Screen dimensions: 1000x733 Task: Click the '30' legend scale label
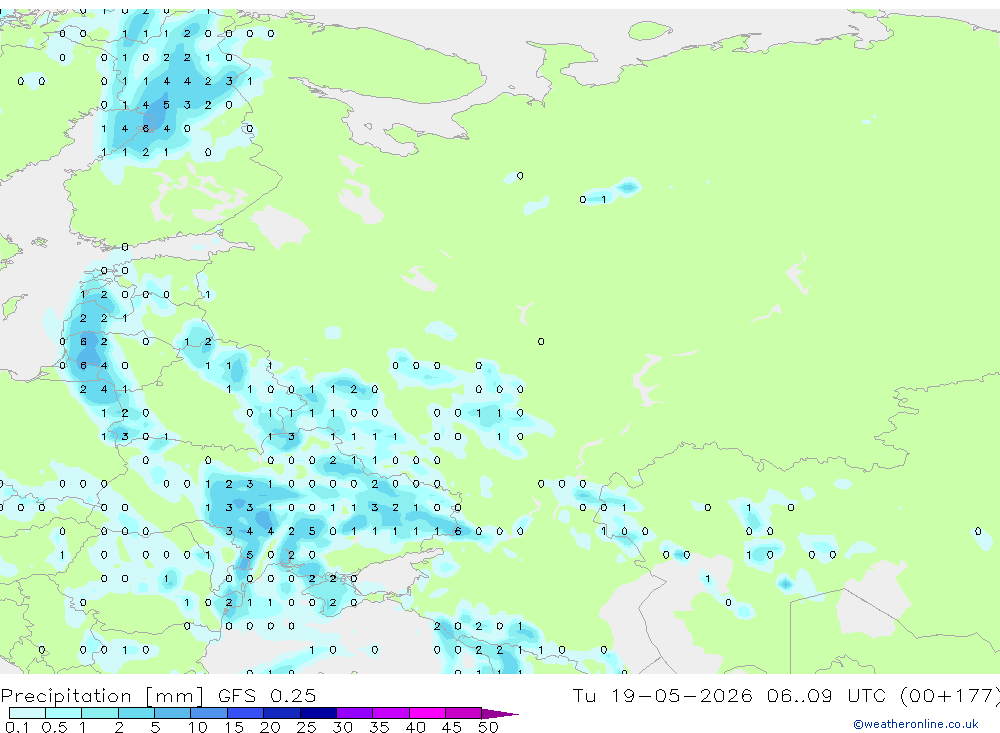coord(342,727)
